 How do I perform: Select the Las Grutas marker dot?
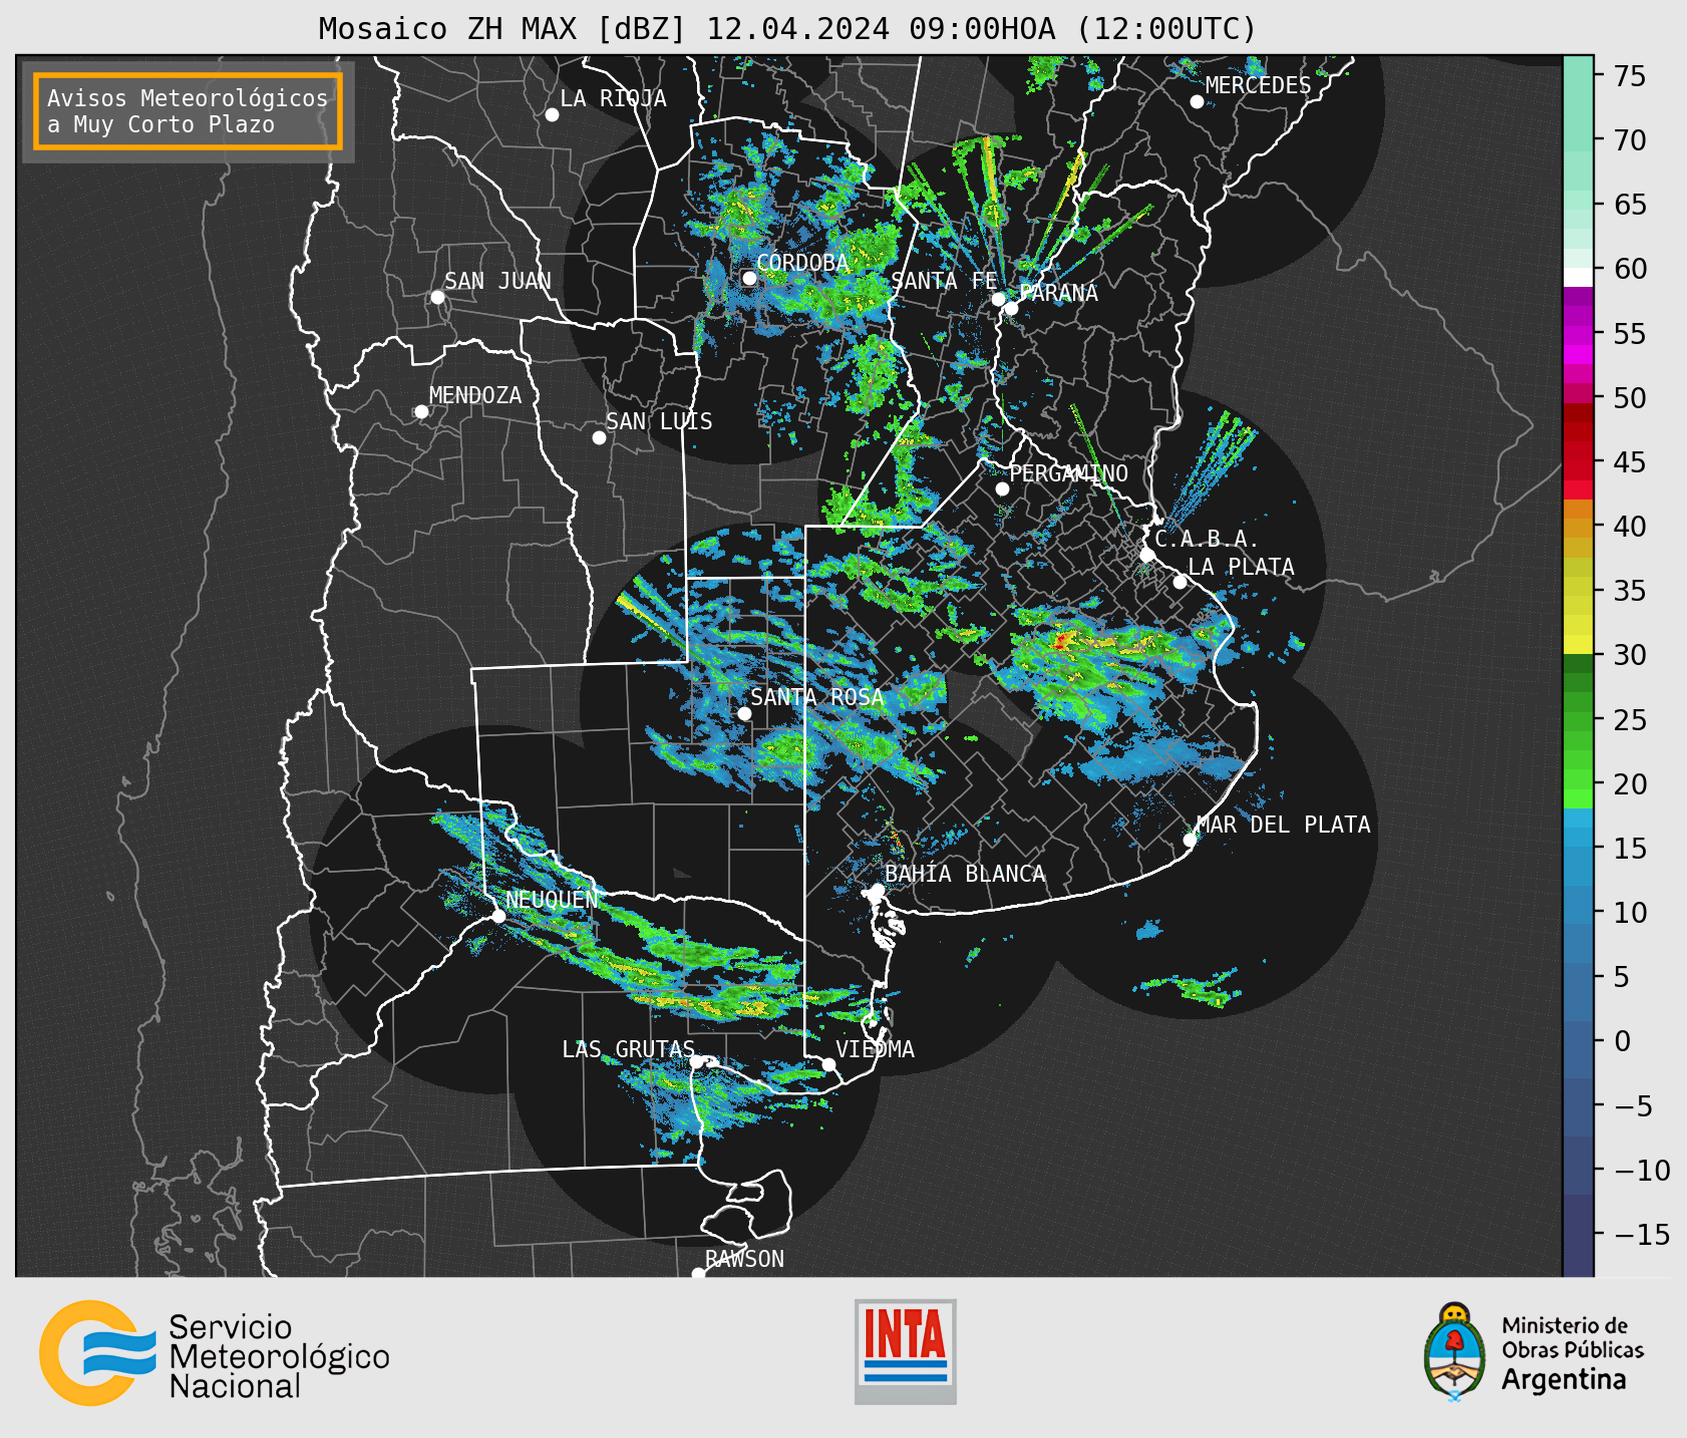tap(697, 1062)
